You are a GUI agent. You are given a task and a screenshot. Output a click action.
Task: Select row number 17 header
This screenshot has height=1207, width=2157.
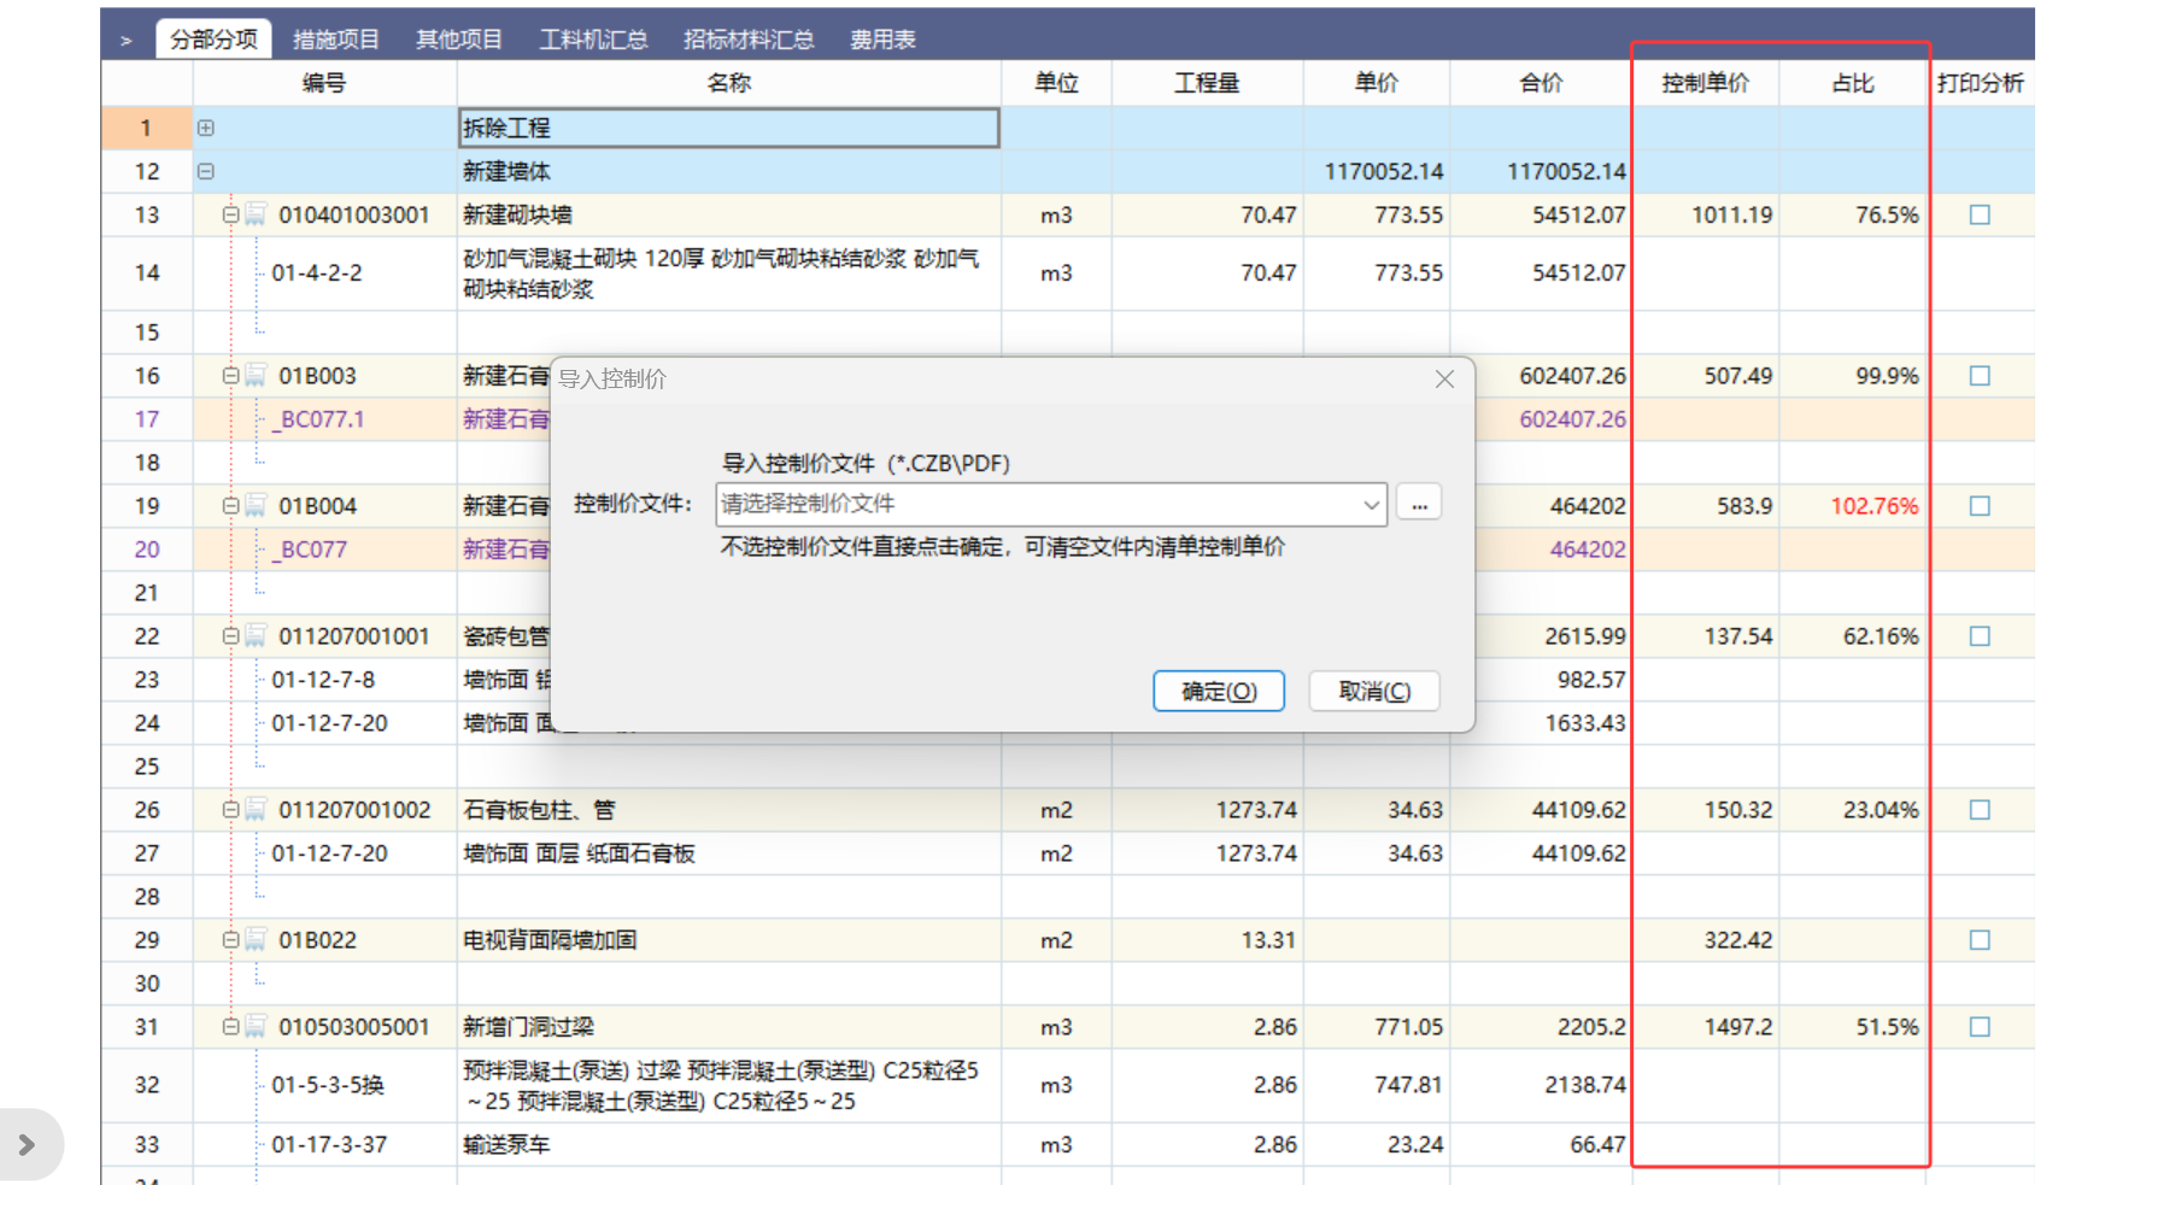[x=147, y=419]
